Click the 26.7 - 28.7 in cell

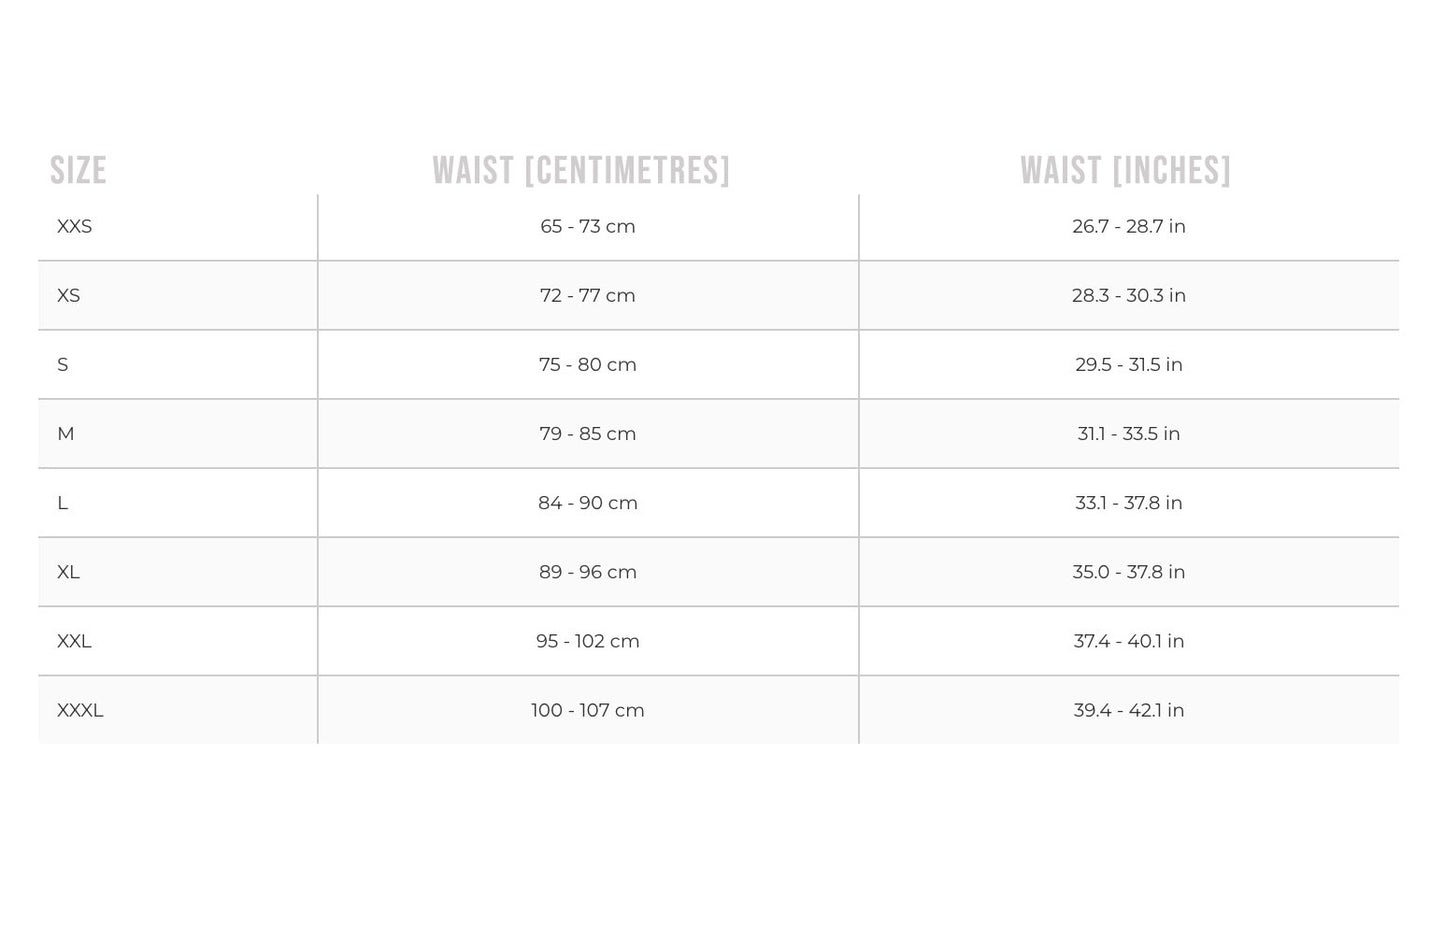pos(1129,227)
